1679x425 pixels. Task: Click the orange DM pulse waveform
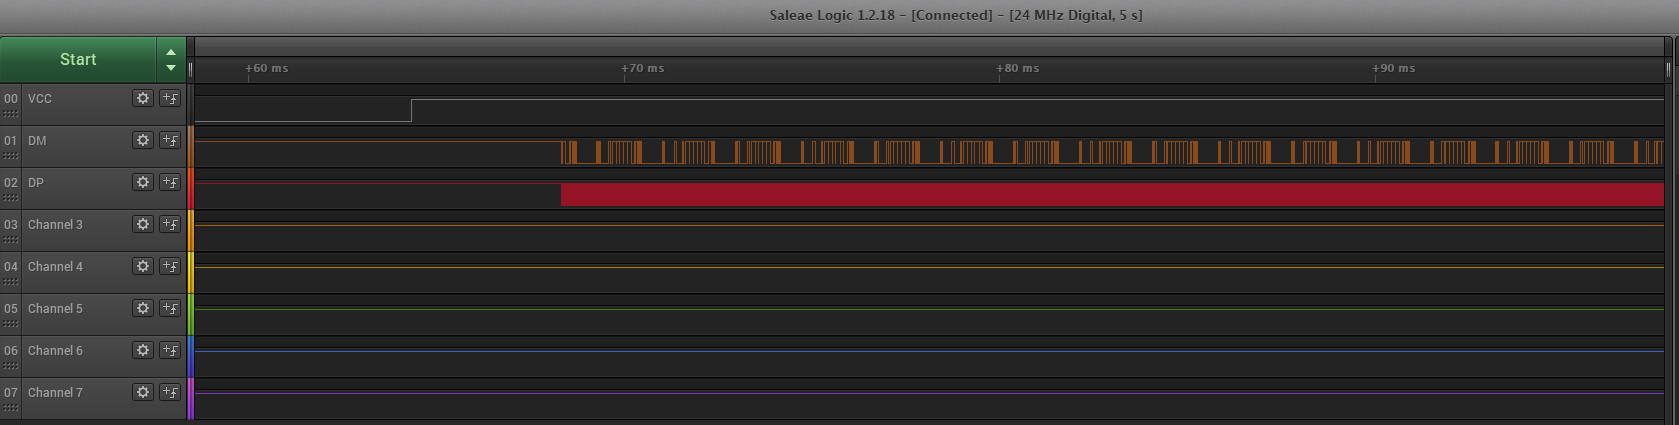tap(1112, 152)
